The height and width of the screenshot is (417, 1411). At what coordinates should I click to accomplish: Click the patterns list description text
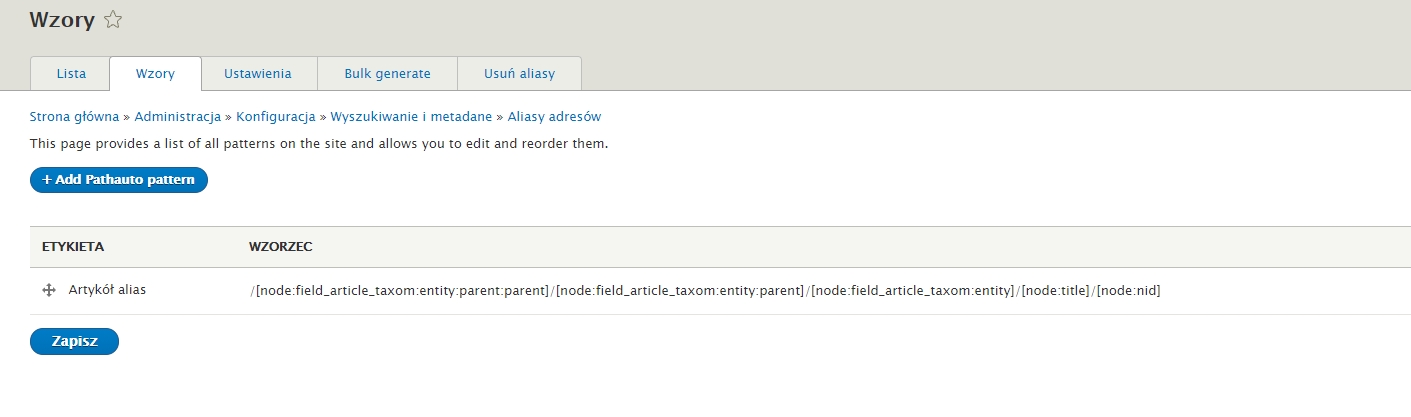(x=319, y=144)
